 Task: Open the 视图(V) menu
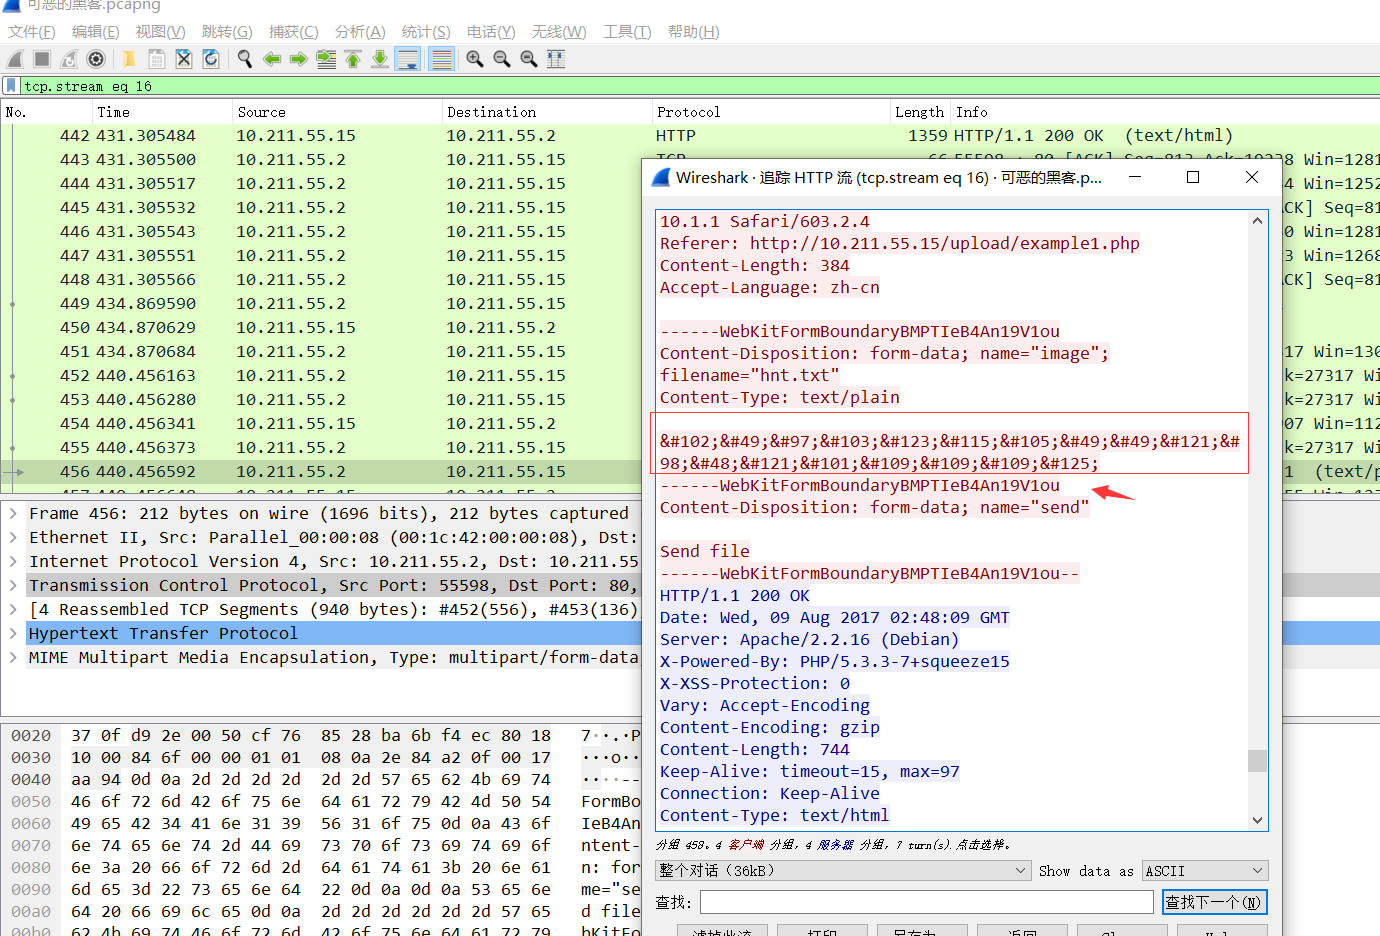click(x=160, y=32)
